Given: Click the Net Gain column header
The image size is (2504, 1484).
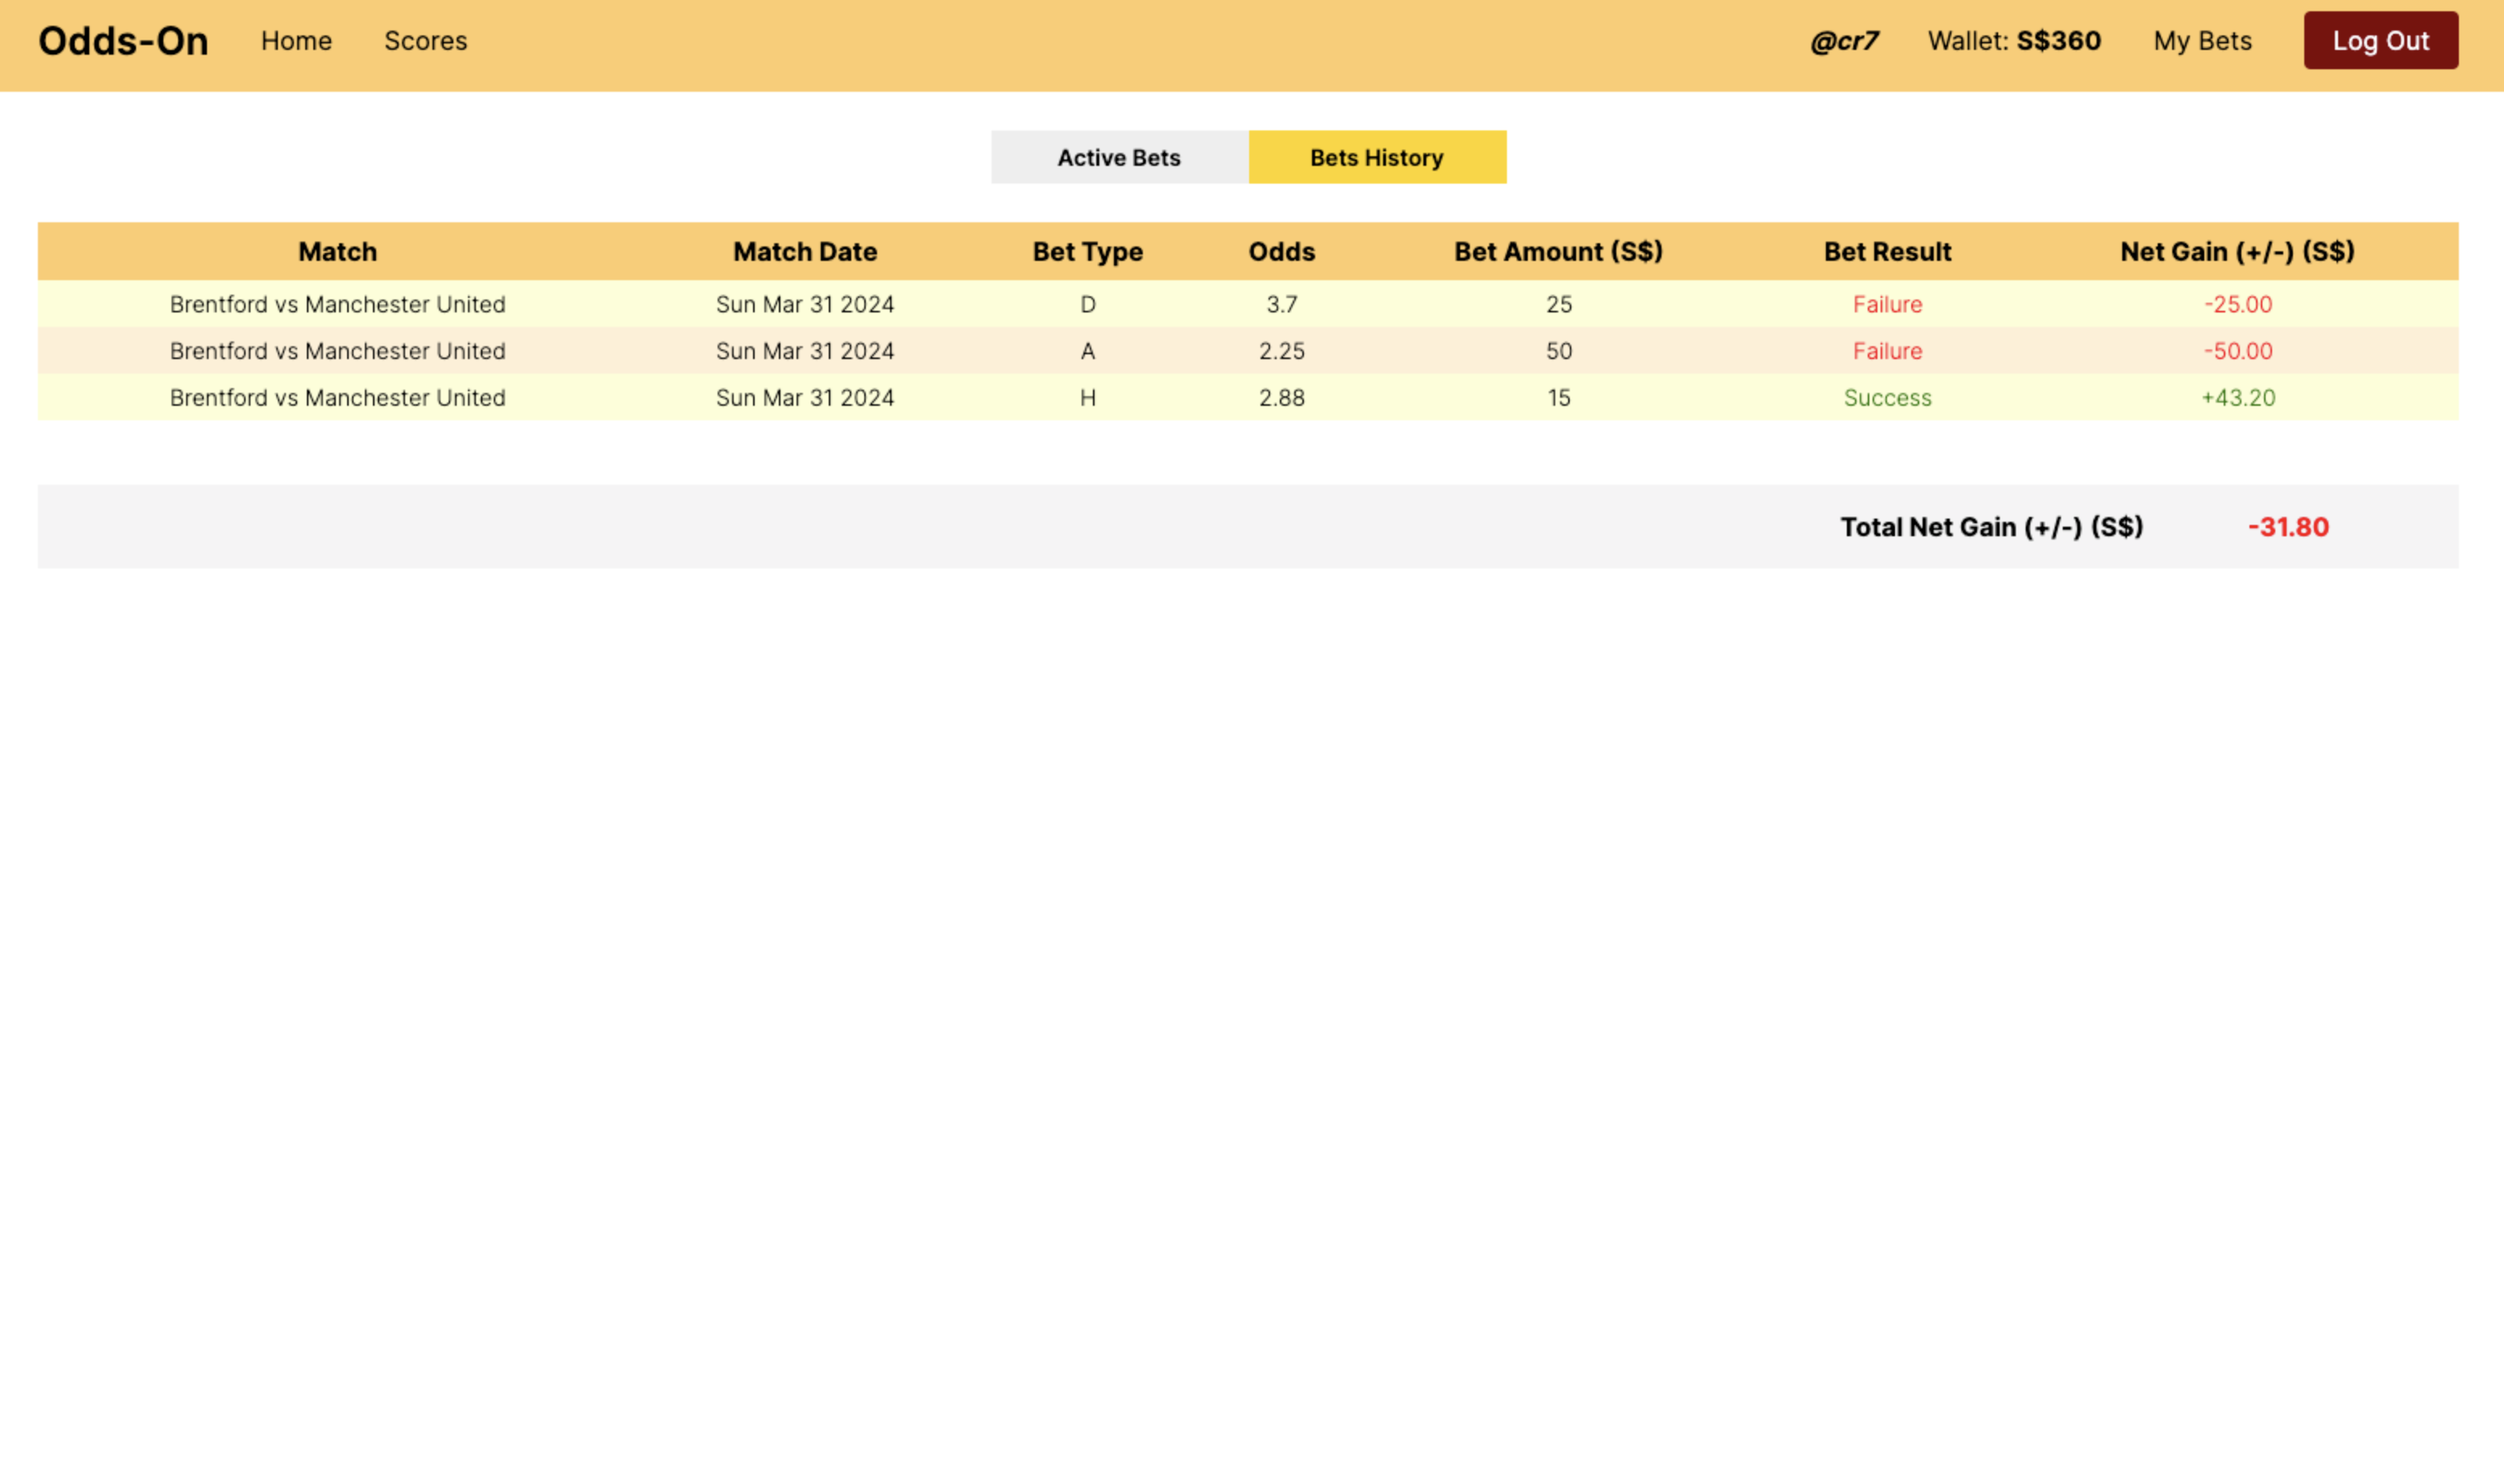Looking at the screenshot, I should click(x=2237, y=252).
